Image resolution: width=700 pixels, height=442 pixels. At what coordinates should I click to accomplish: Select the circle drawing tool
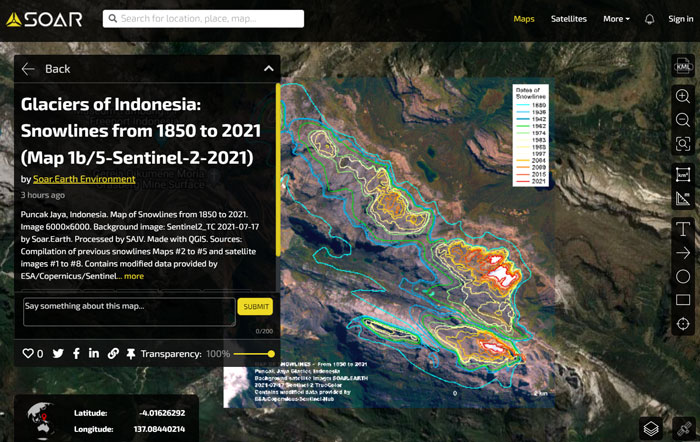tap(683, 277)
